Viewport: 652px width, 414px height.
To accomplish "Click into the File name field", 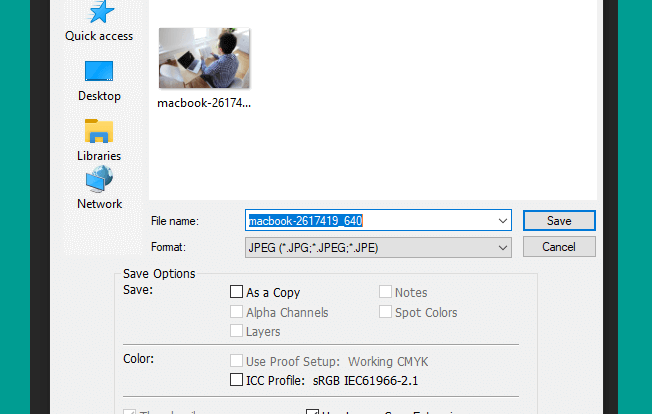I will [378, 220].
